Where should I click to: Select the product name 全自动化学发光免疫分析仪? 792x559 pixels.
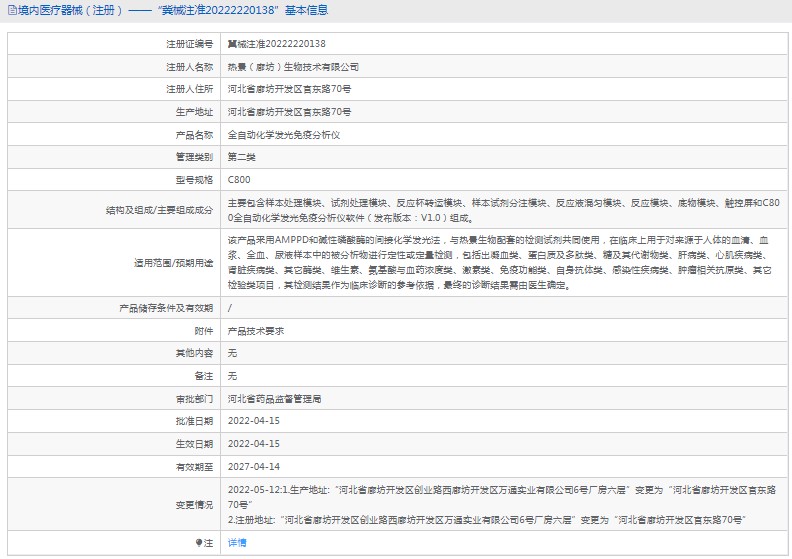pos(284,135)
